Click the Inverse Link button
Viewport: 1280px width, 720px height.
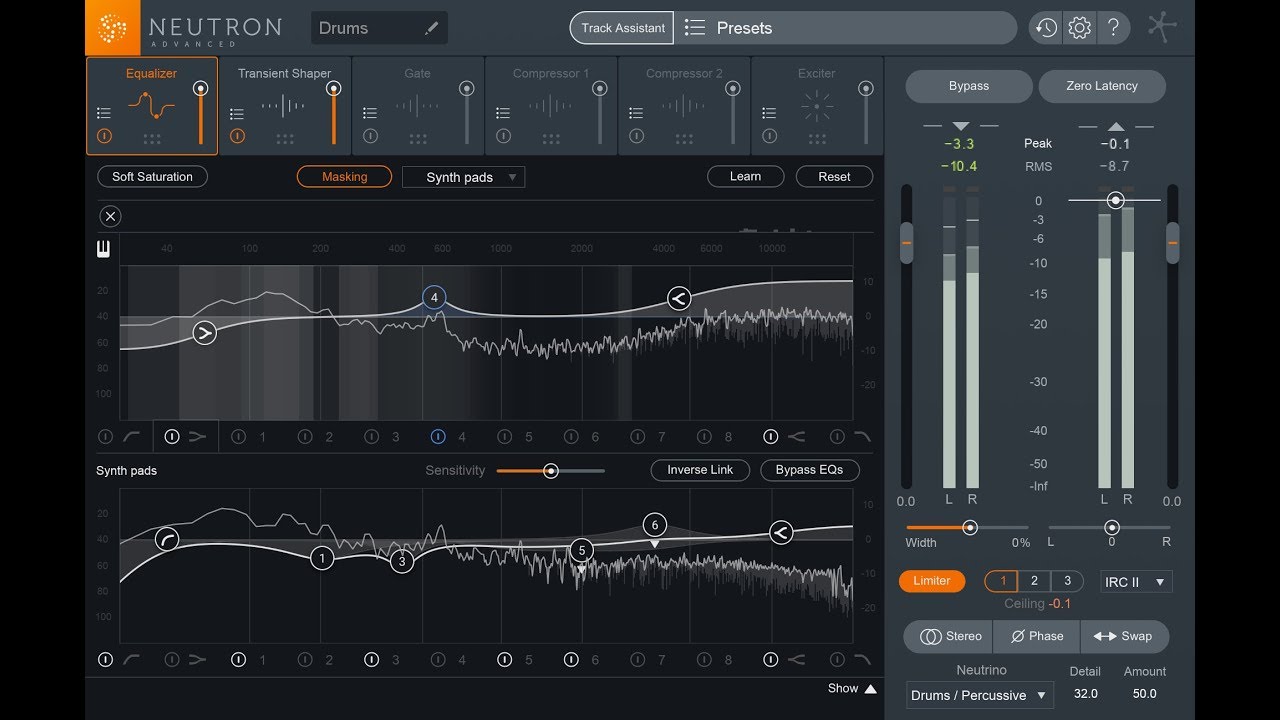point(700,470)
